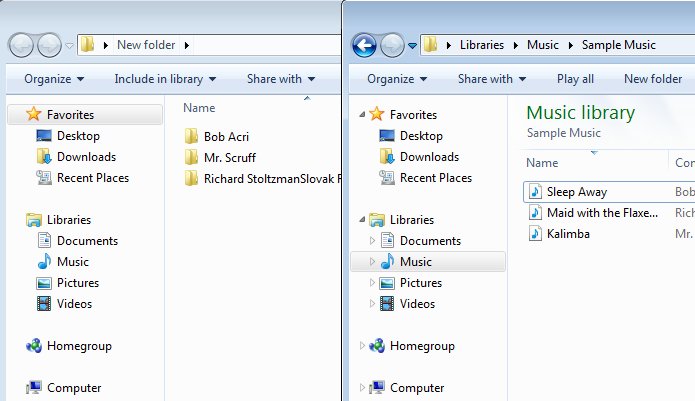The height and width of the screenshot is (401, 695).
Task: Click the Music breadcrumb in the address bar
Action: [x=543, y=45]
